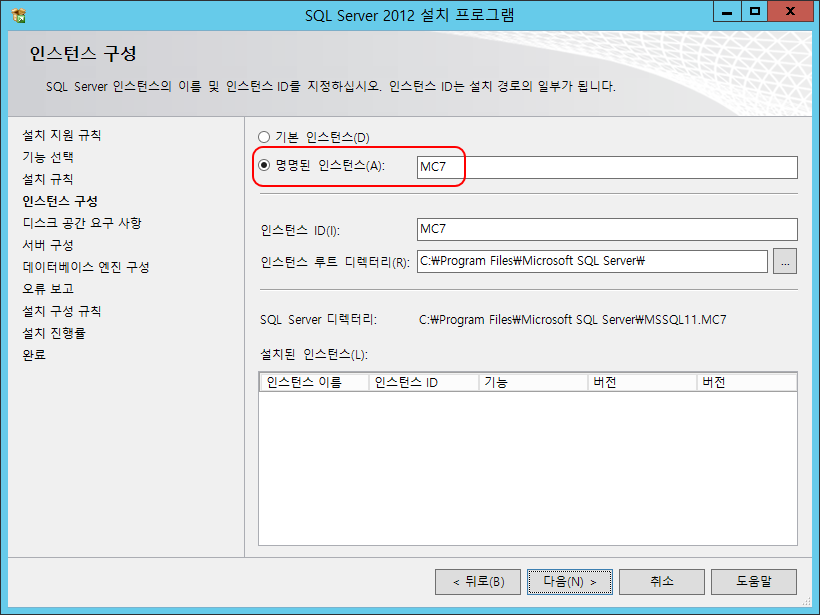Click the < 뒤로(B) button
820x615 pixels.
(478, 582)
